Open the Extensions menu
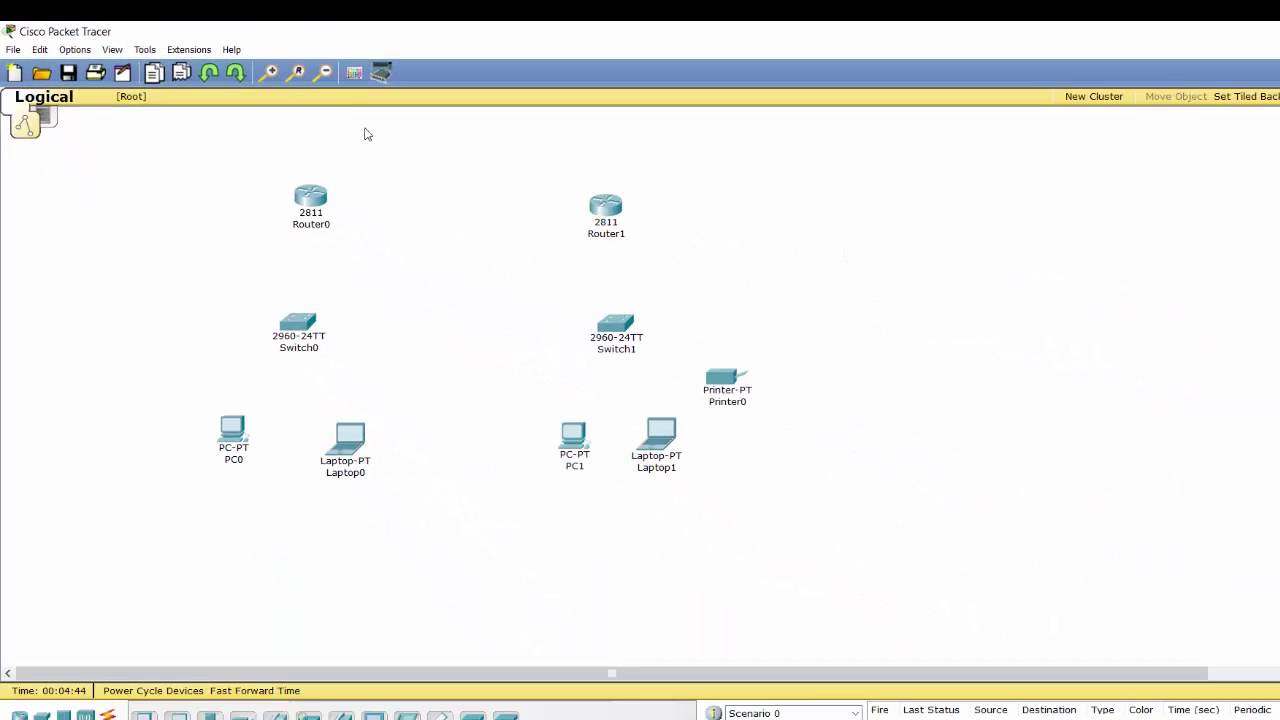The width and height of the screenshot is (1280, 720). coord(189,50)
